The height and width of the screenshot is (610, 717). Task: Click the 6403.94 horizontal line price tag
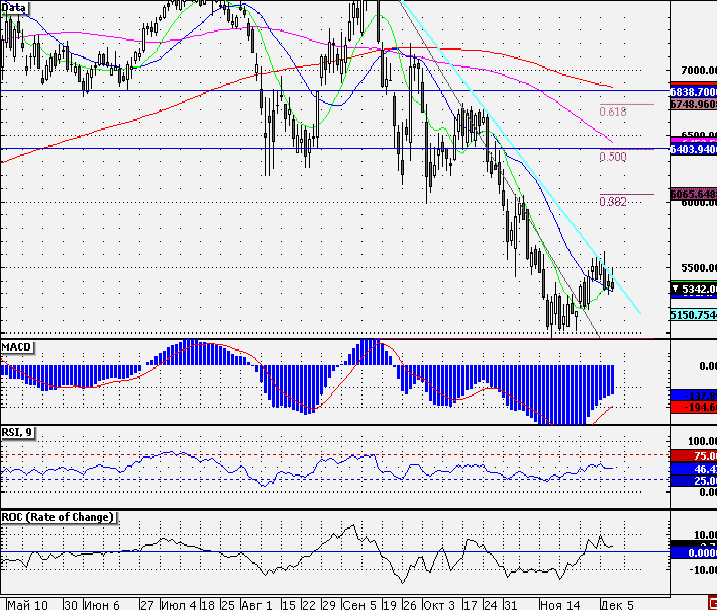[x=694, y=149]
